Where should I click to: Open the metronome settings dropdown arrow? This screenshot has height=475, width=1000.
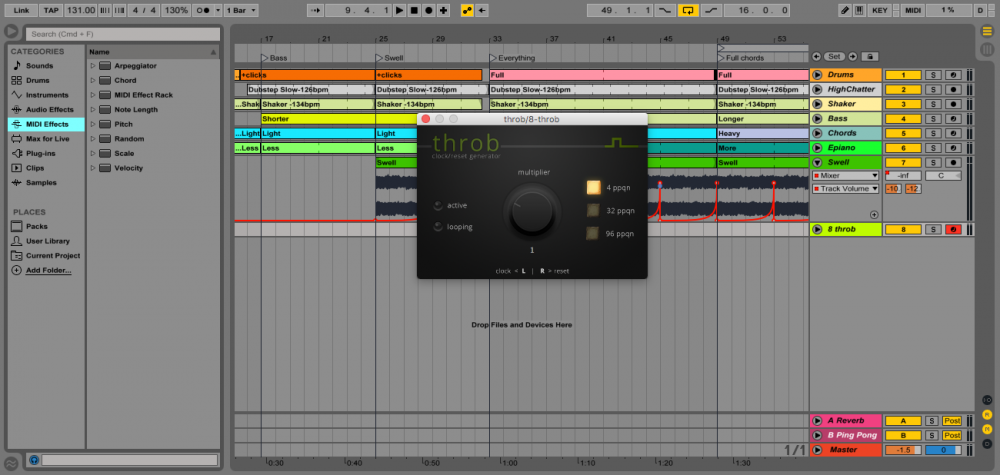click(x=218, y=10)
